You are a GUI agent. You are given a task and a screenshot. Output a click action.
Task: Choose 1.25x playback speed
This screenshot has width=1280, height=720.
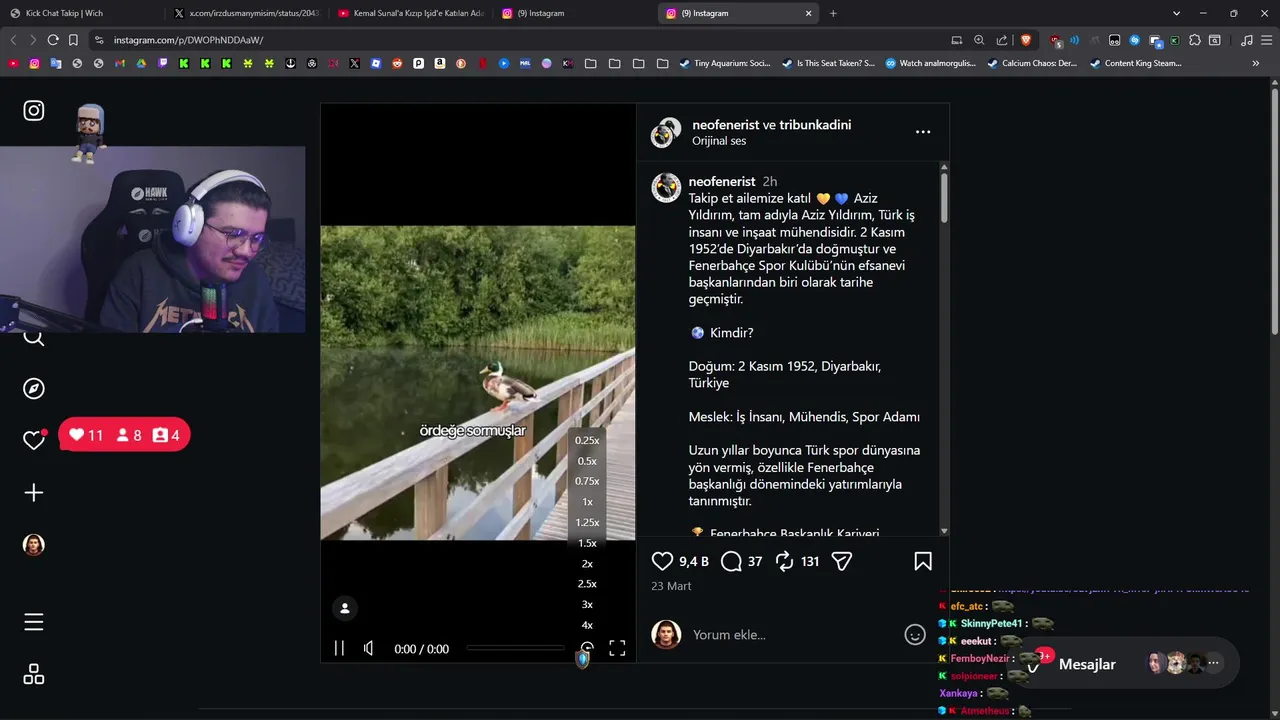point(587,522)
